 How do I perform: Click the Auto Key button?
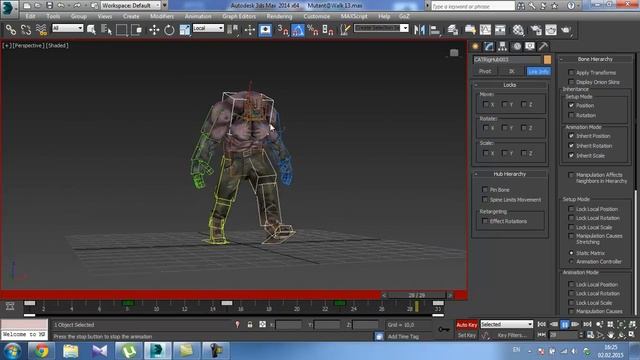467,325
